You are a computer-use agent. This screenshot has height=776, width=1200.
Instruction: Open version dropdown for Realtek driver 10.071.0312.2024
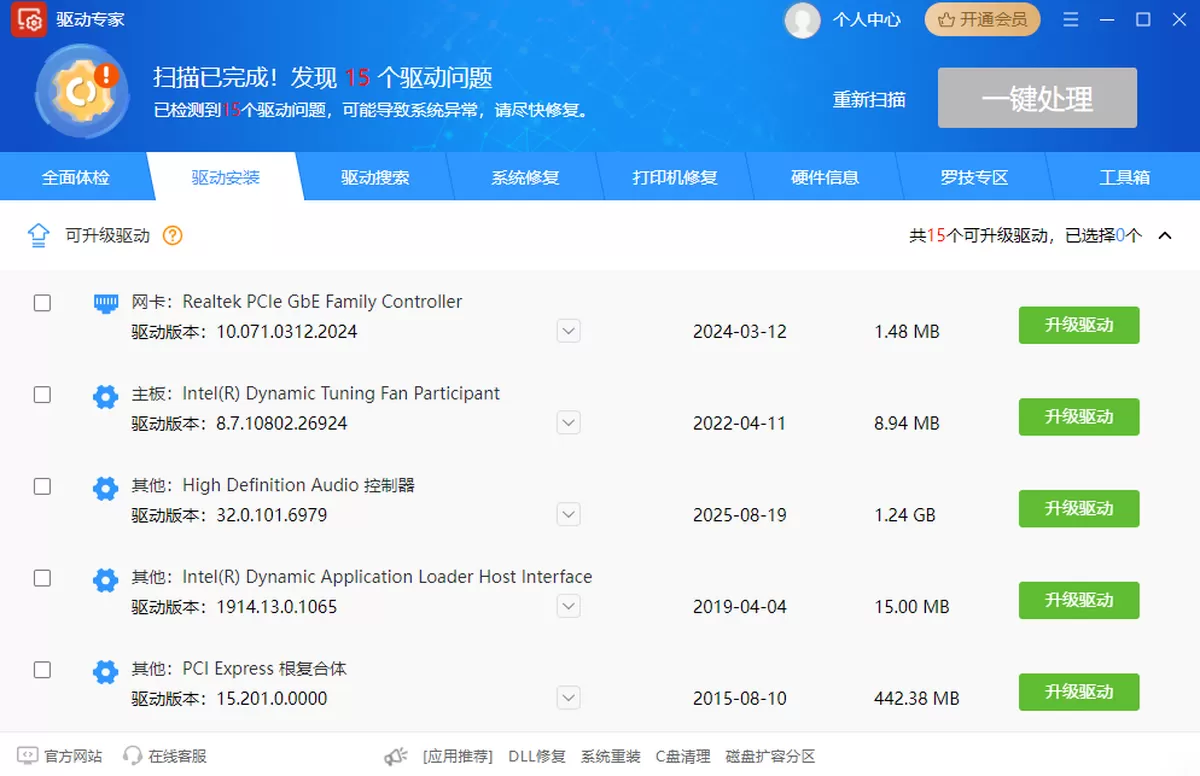[569, 331]
